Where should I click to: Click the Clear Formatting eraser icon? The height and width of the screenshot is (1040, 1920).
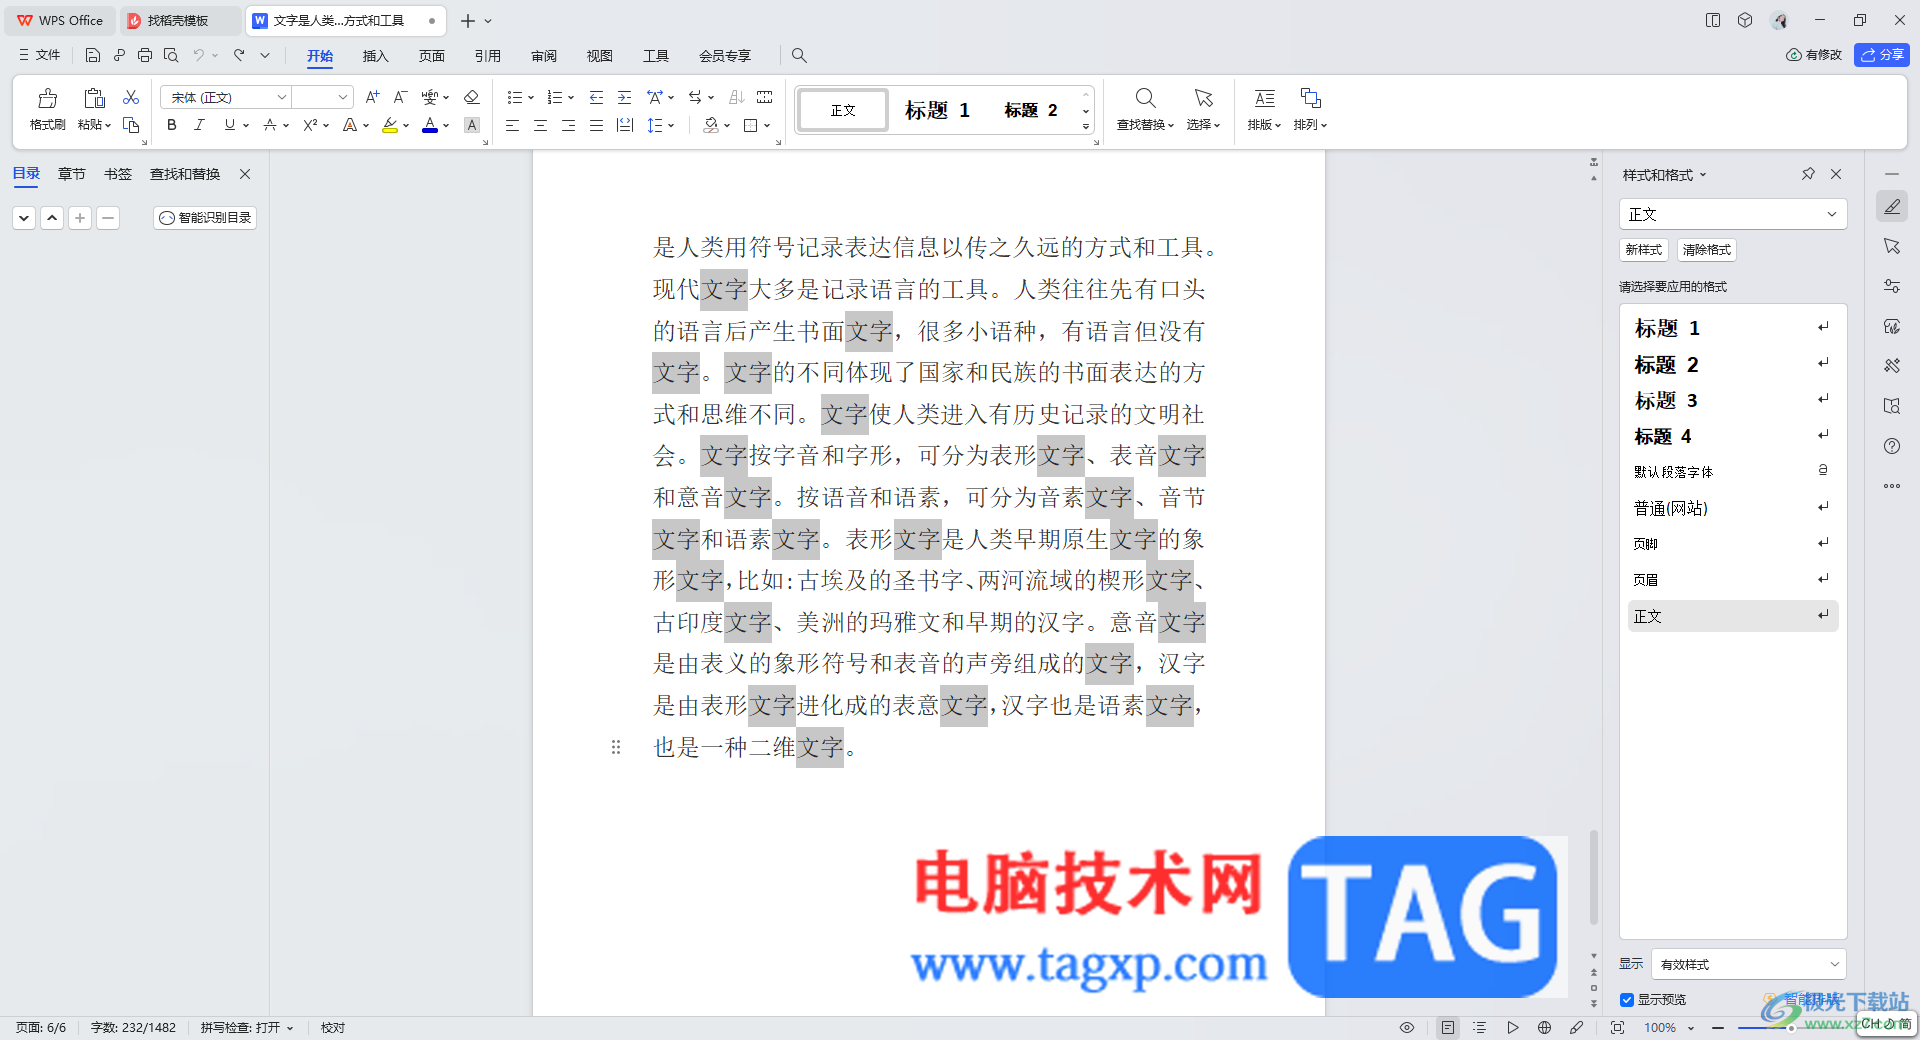pos(472,97)
